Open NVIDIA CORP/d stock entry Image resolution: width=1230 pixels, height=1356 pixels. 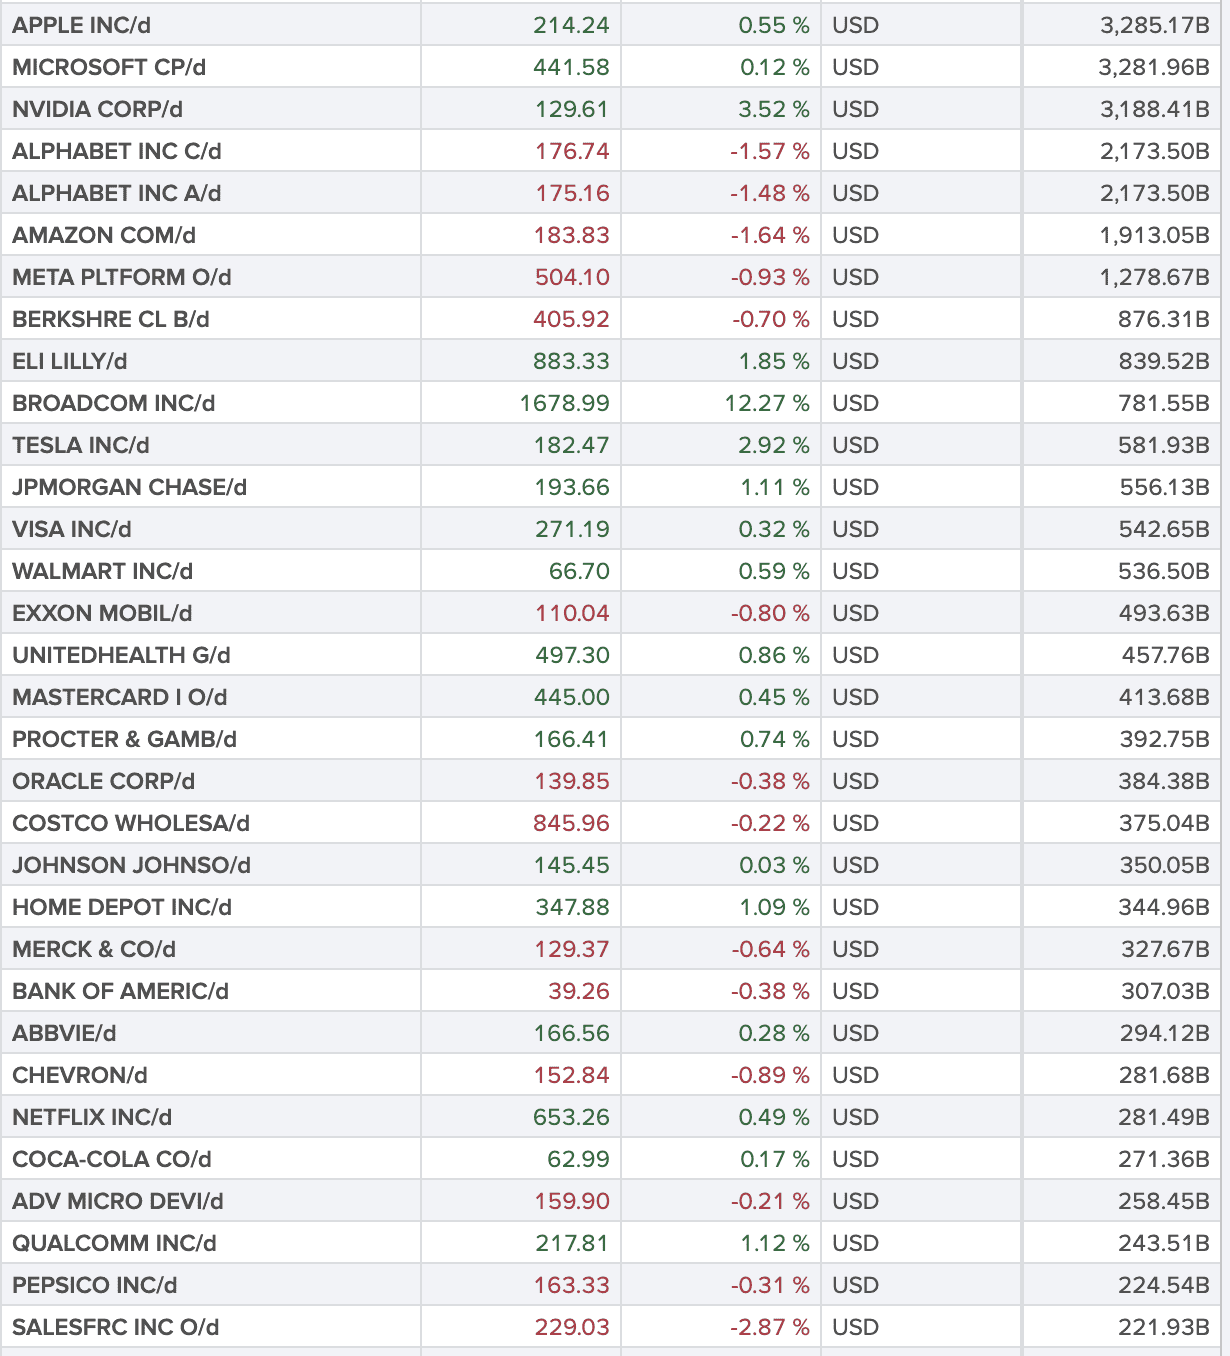98,109
